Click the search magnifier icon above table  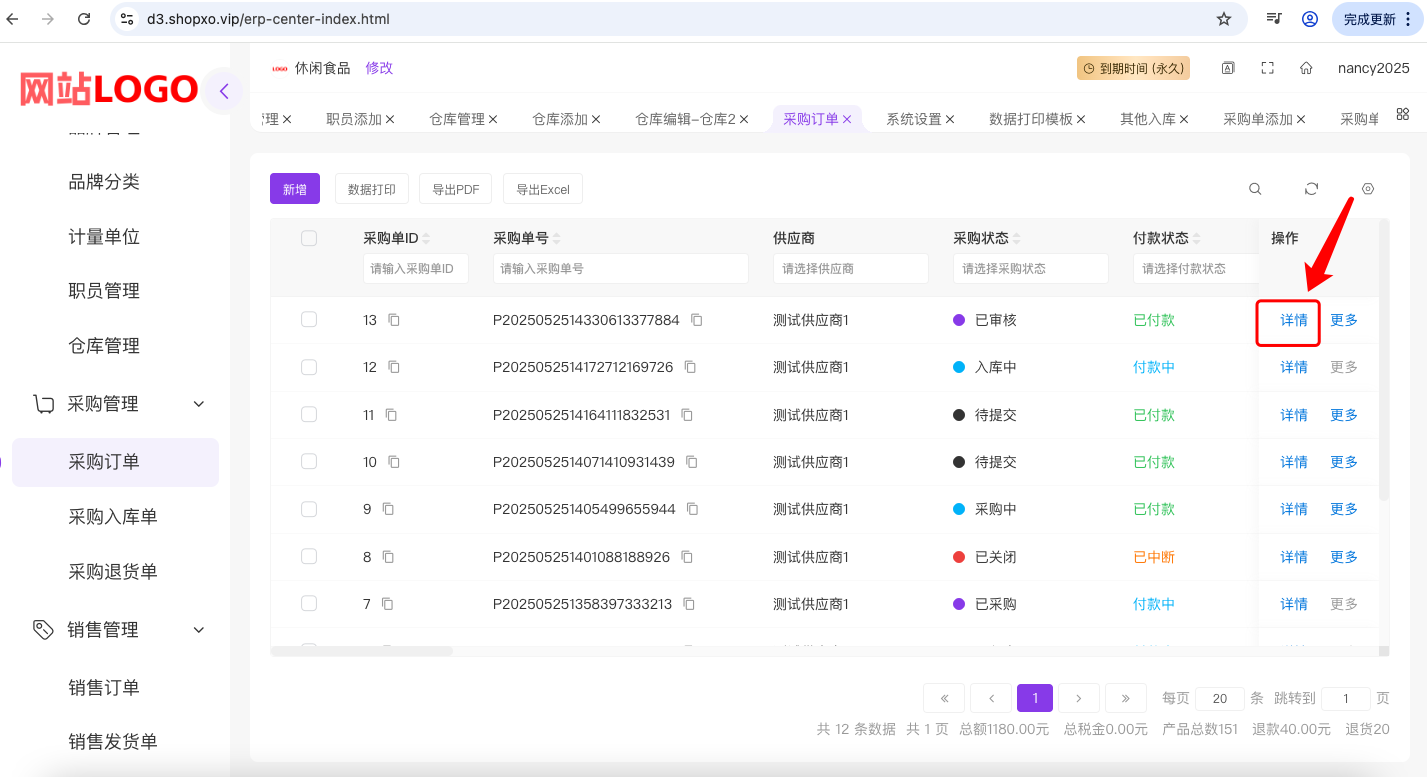(x=1255, y=189)
